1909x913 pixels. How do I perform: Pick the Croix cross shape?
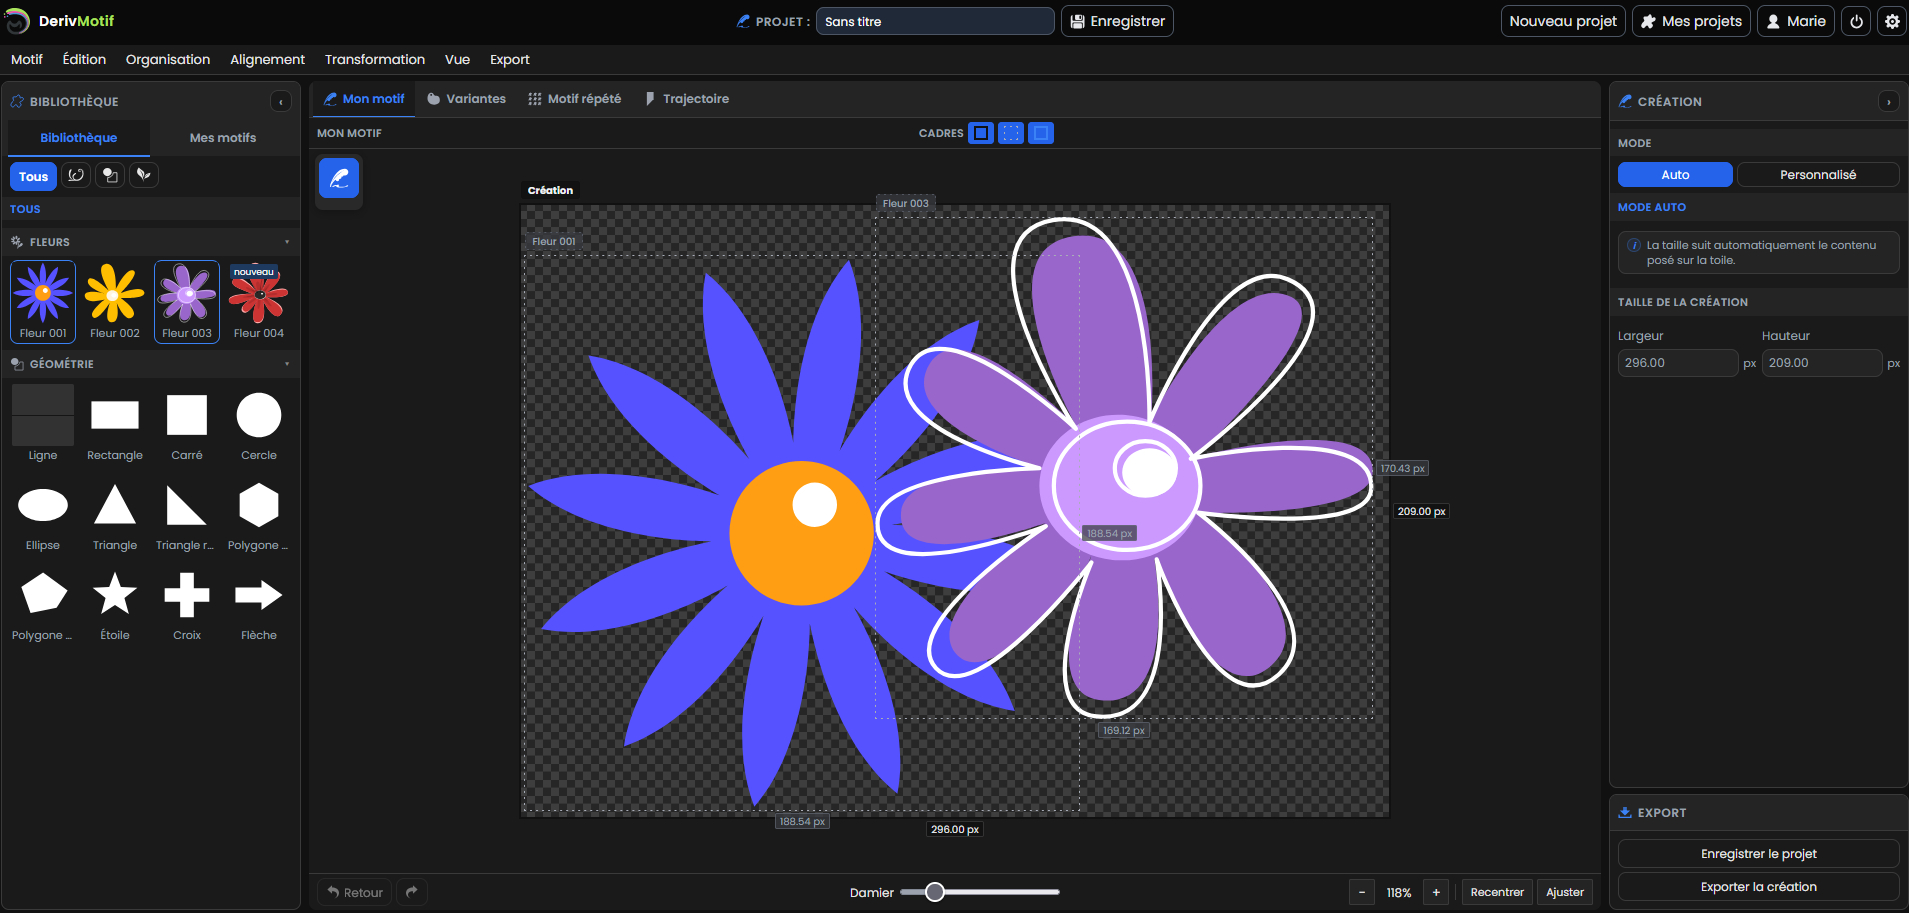pos(187,605)
